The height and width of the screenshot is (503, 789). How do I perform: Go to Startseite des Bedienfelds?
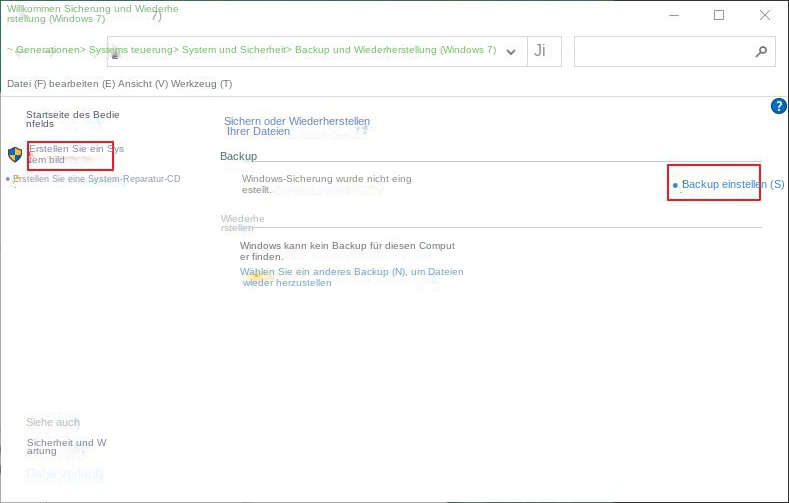(72, 120)
